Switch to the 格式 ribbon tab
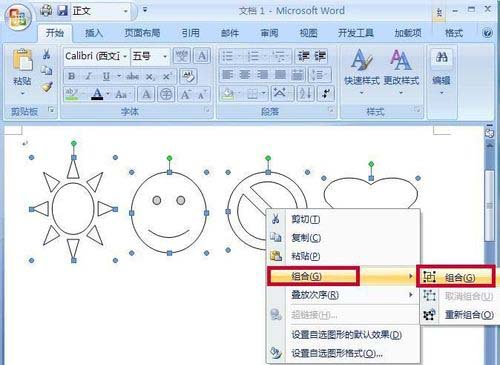The image size is (500, 365). (x=454, y=33)
